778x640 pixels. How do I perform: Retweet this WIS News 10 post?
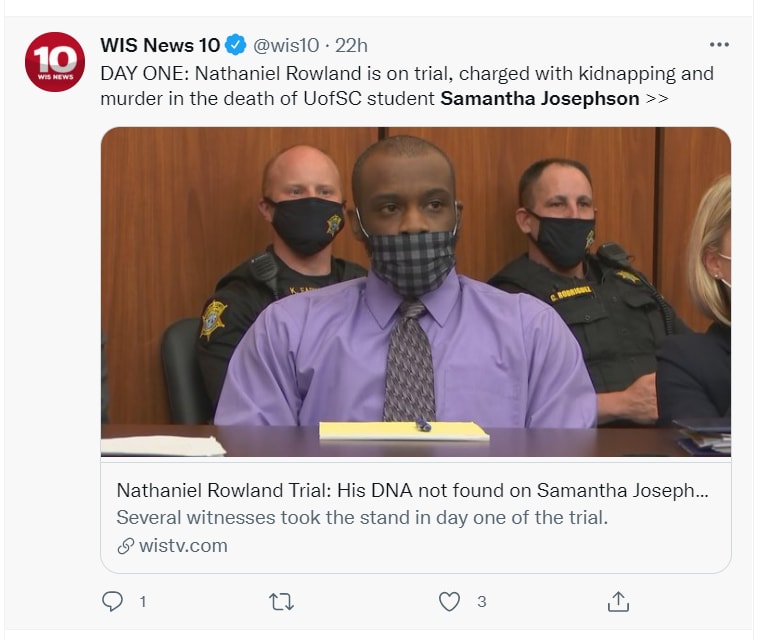pos(281,601)
